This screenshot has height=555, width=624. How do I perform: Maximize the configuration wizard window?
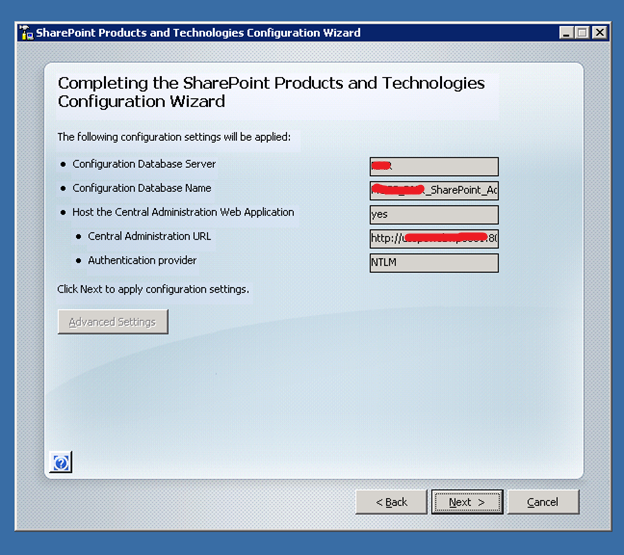click(582, 32)
